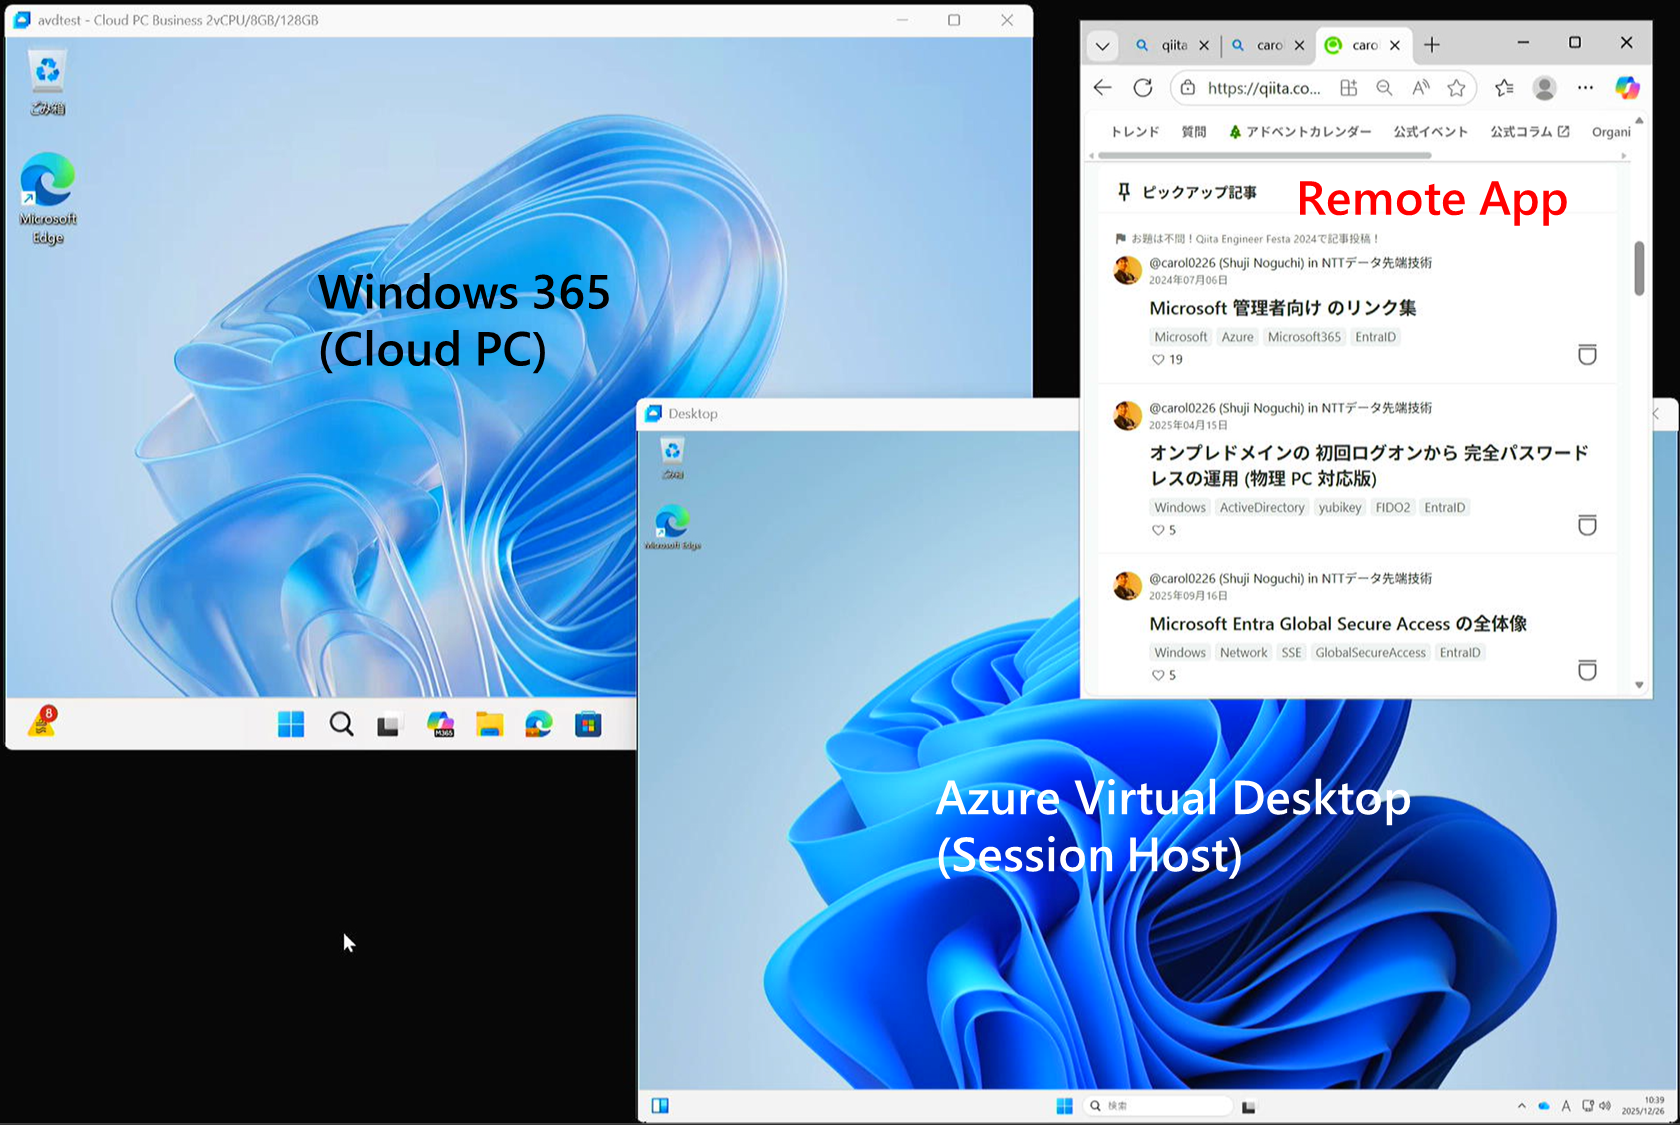The image size is (1680, 1125).
Task: Open the widgets icon in Desktop session taskbar
Action: [x=660, y=1105]
